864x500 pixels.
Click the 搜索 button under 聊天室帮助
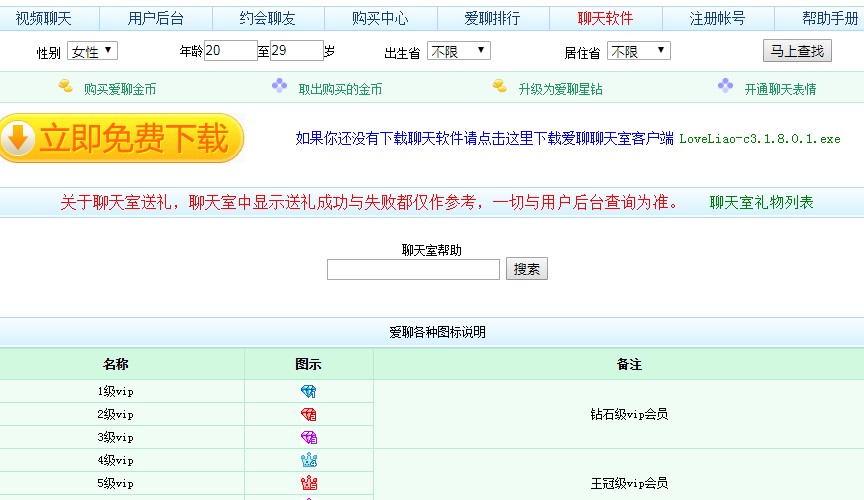[527, 269]
